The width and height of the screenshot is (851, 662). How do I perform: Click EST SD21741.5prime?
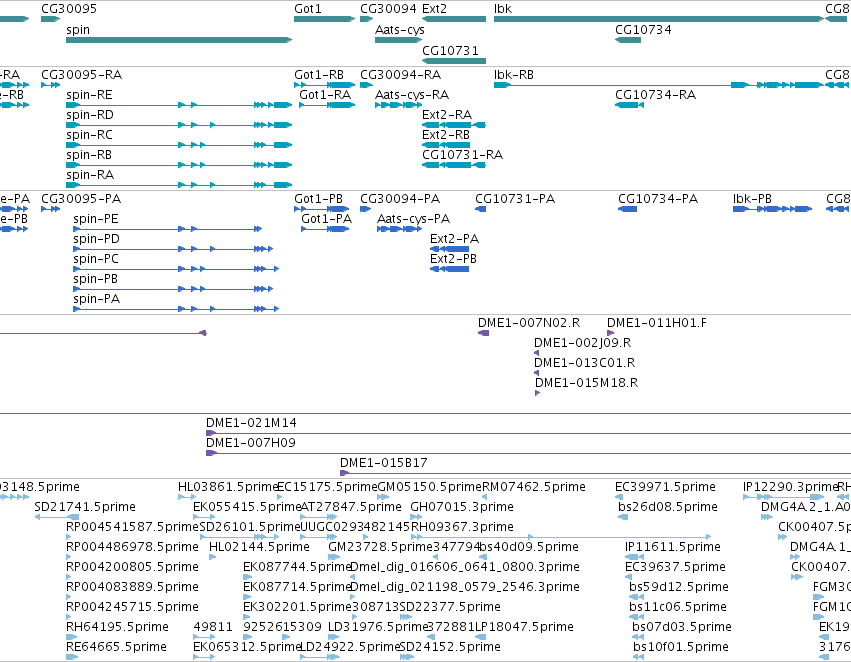(x=85, y=507)
